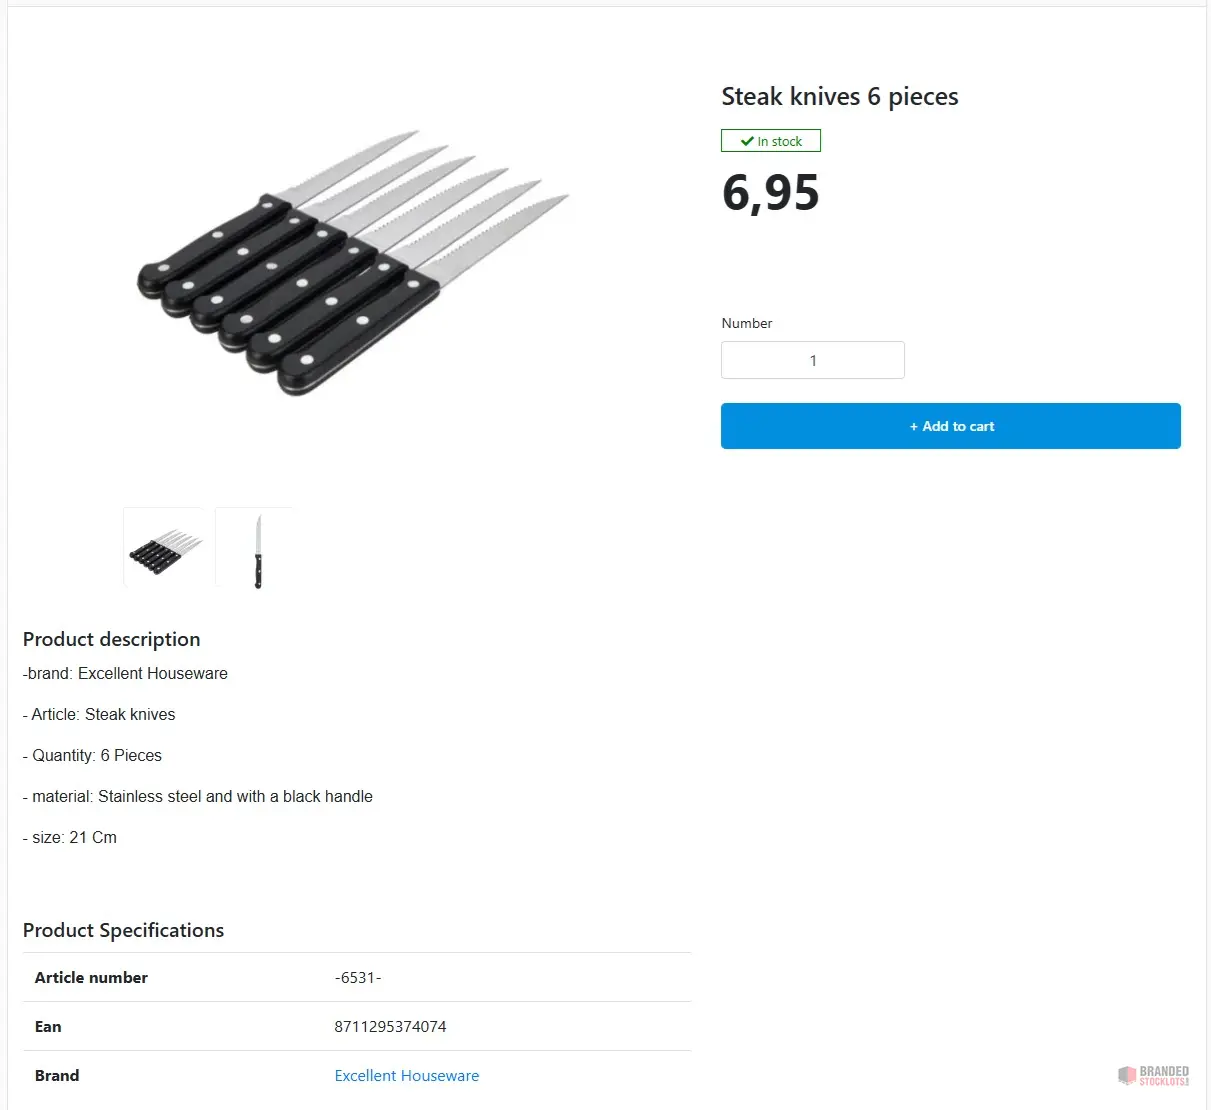Screen dimensions: 1211x1110
Task: Click the Quantity 6 Pieces description line
Action: click(x=93, y=756)
